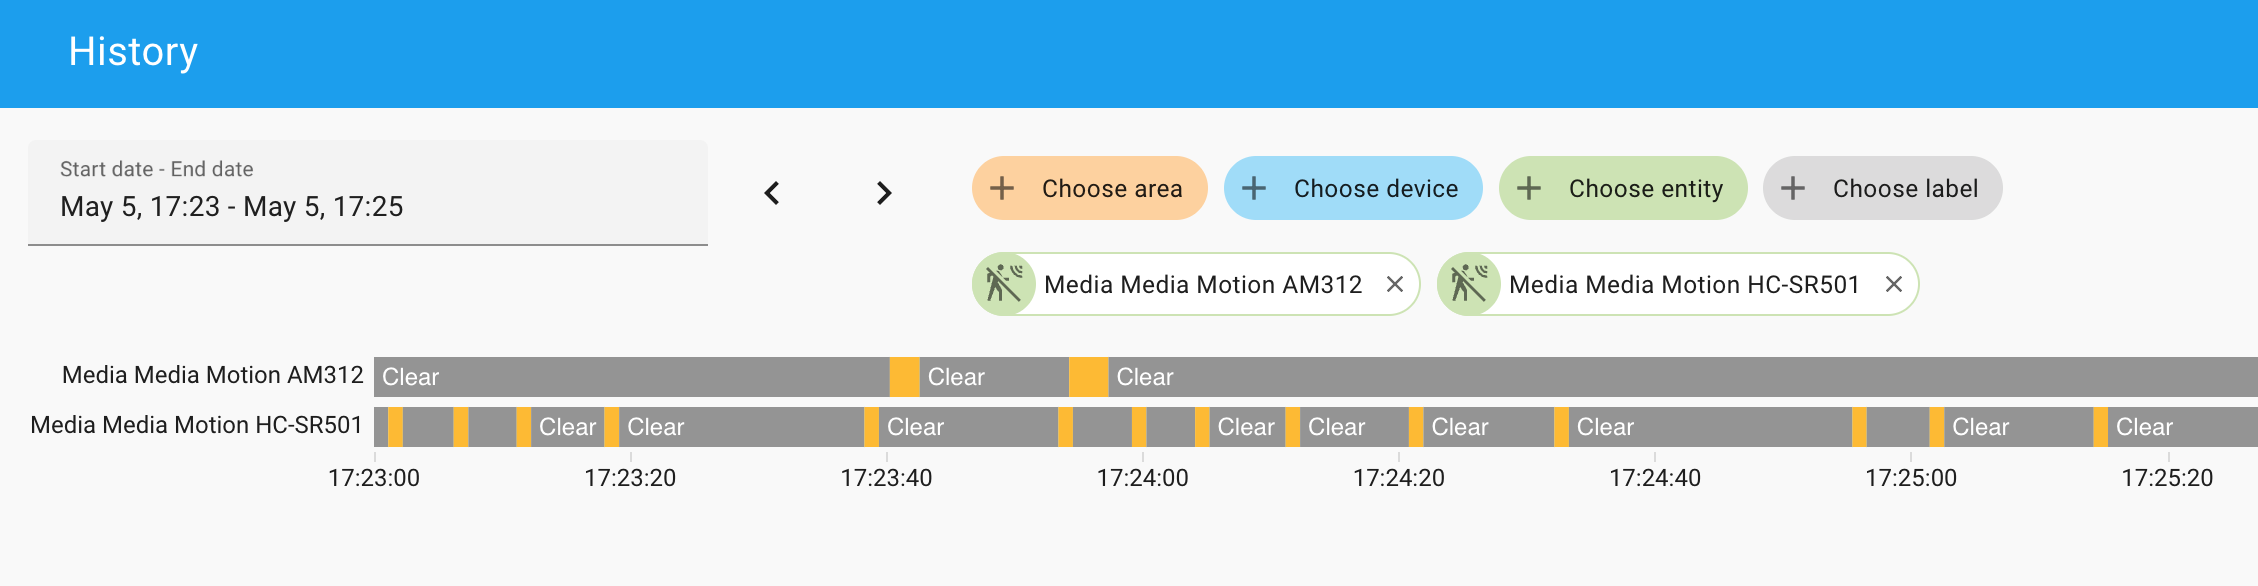
Task: Click plus icon on Choose area
Action: (x=1002, y=188)
